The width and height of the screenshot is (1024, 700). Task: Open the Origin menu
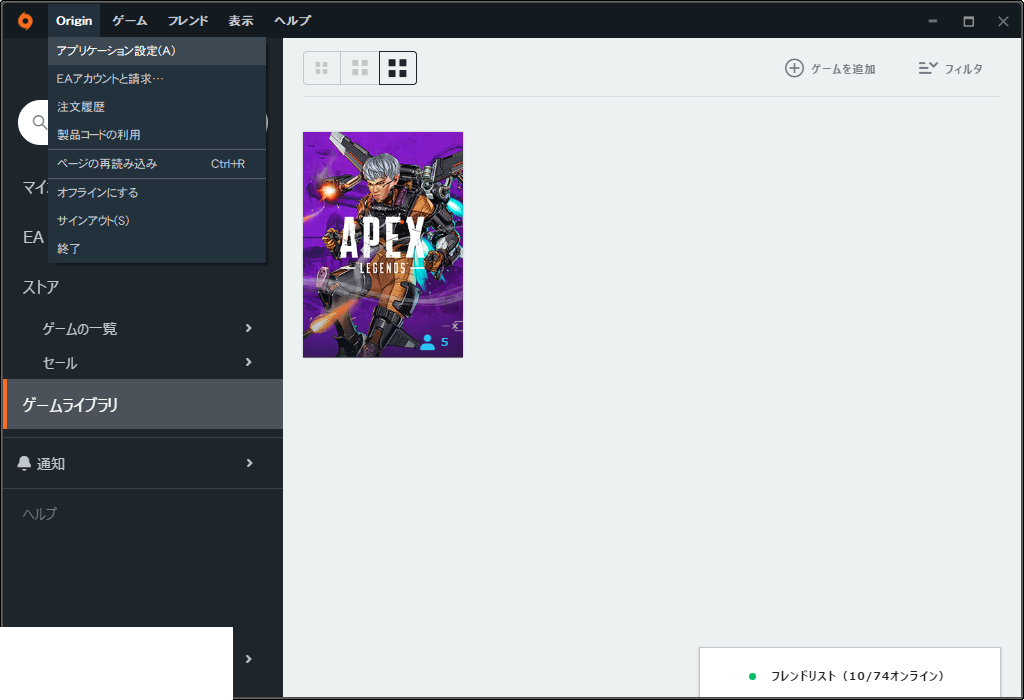coord(74,21)
